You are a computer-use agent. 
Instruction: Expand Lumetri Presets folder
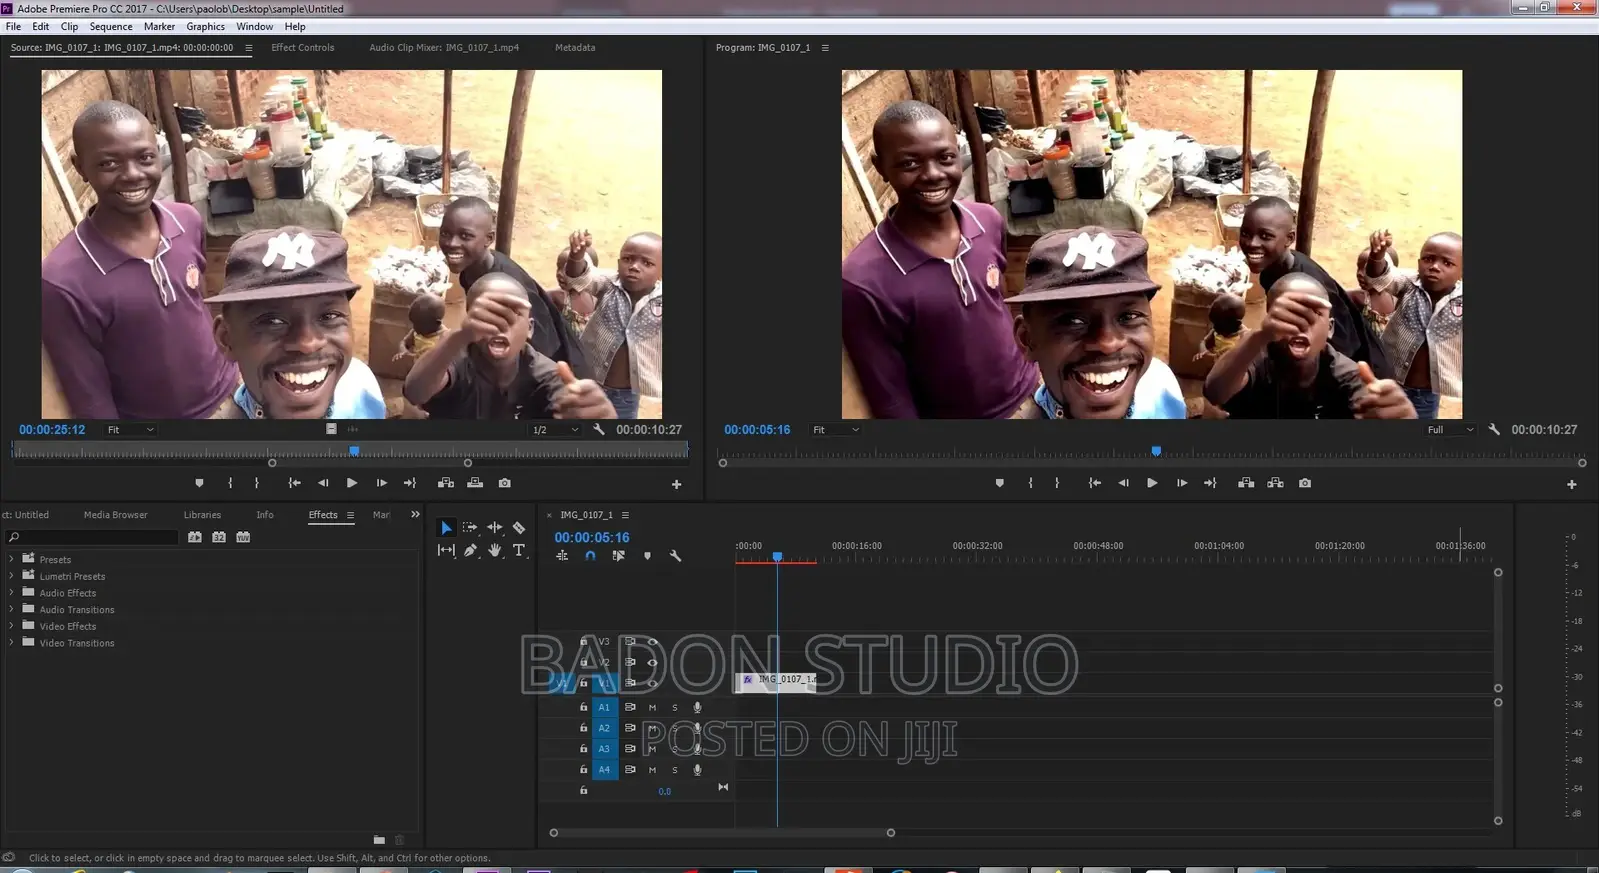pyautogui.click(x=12, y=576)
